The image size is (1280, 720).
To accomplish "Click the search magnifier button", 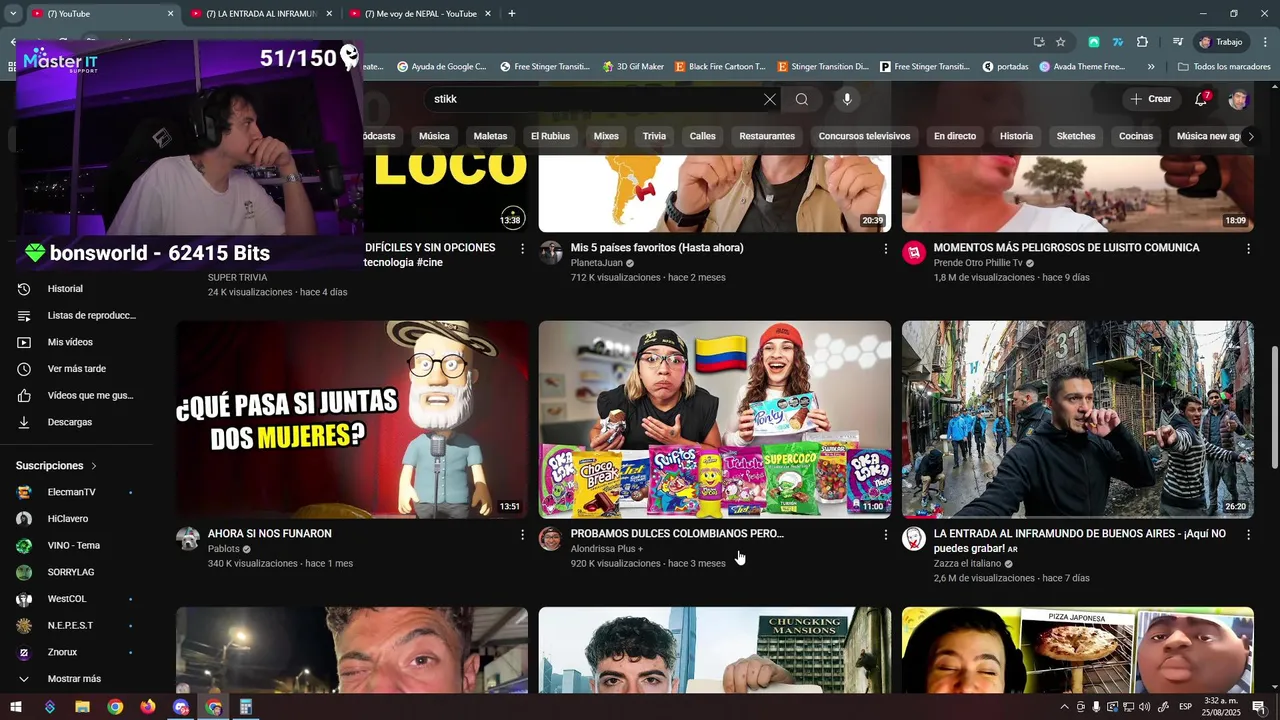I will pos(802,99).
